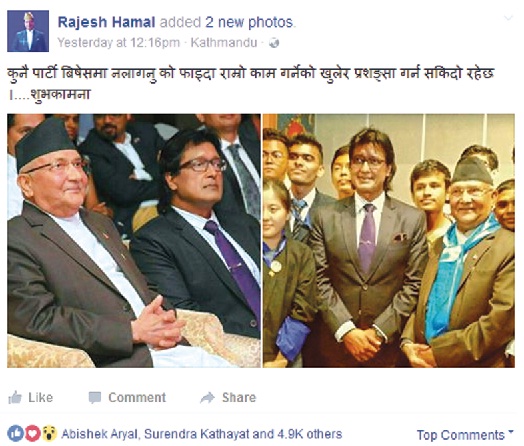The height and width of the screenshot is (446, 524).
Task: Click the Like thumbs-up icon
Action: click(x=15, y=398)
